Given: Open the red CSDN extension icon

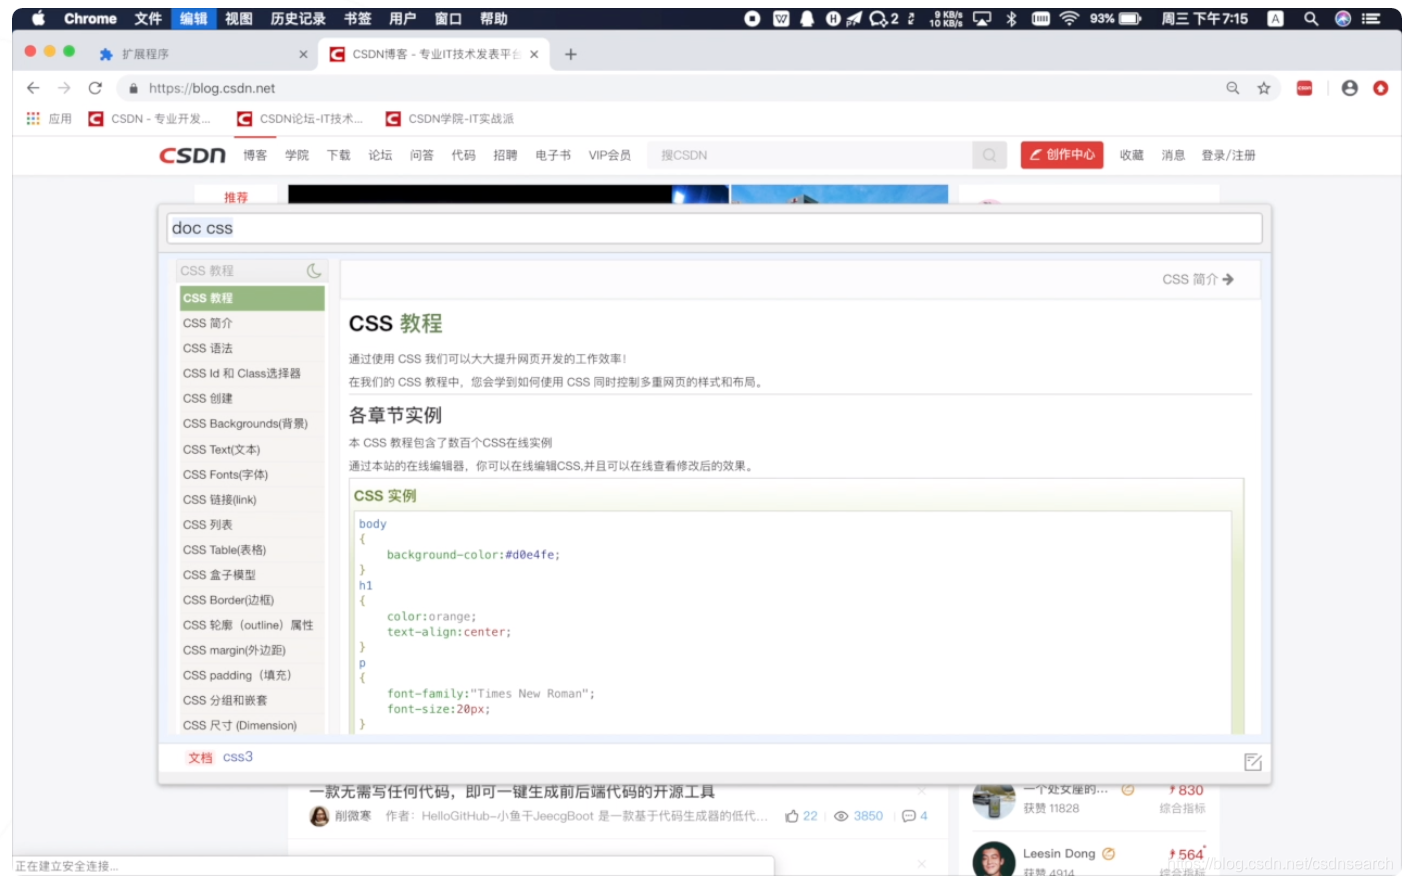Looking at the screenshot, I should click(x=1304, y=88).
